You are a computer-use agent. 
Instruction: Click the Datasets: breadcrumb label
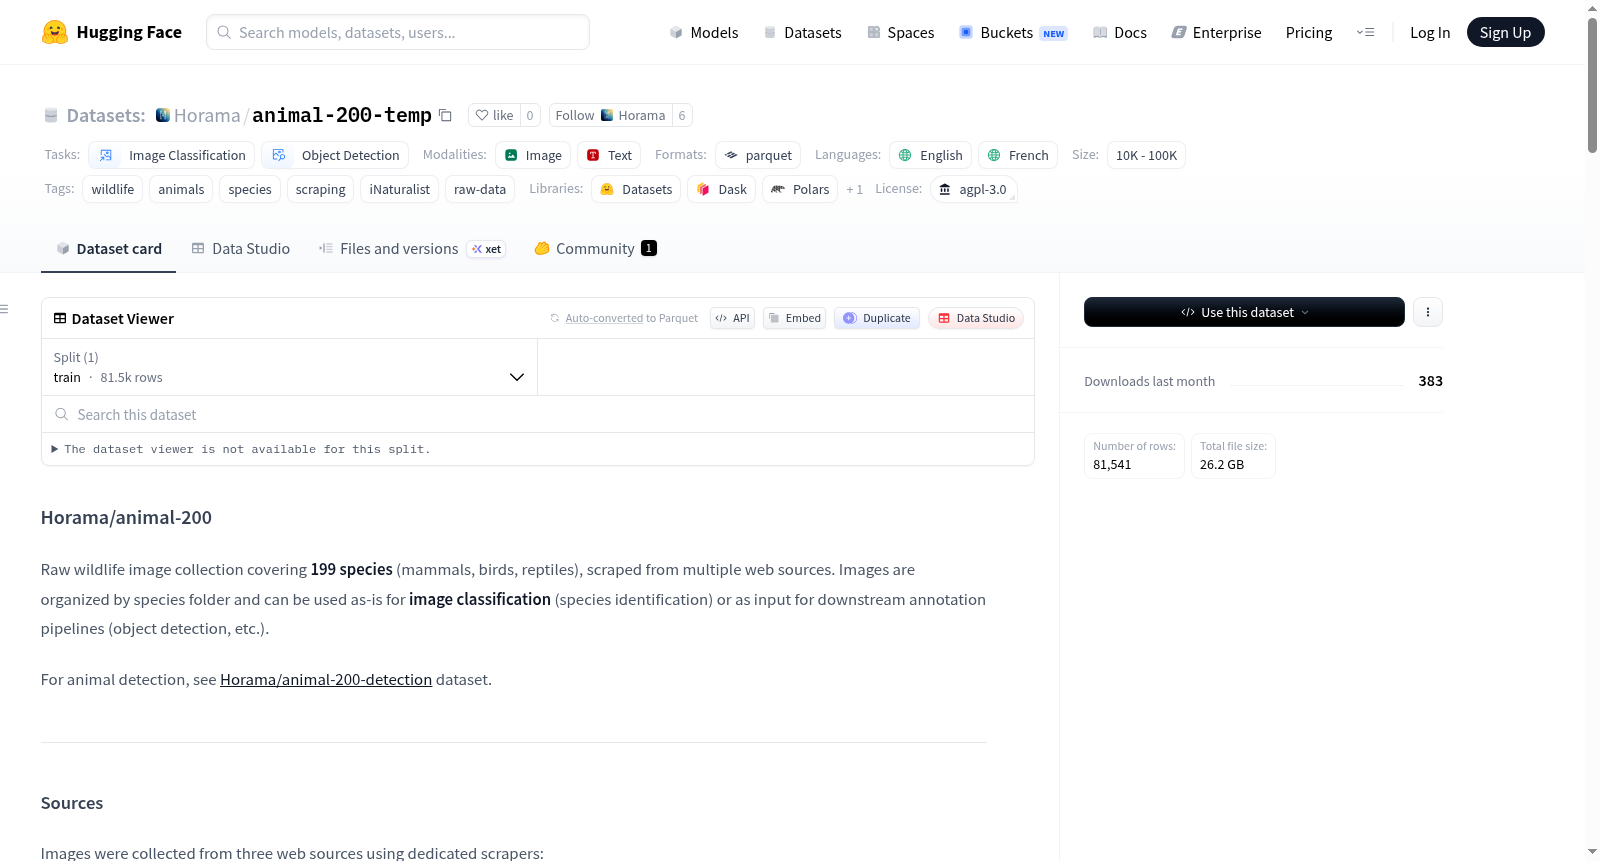106,115
